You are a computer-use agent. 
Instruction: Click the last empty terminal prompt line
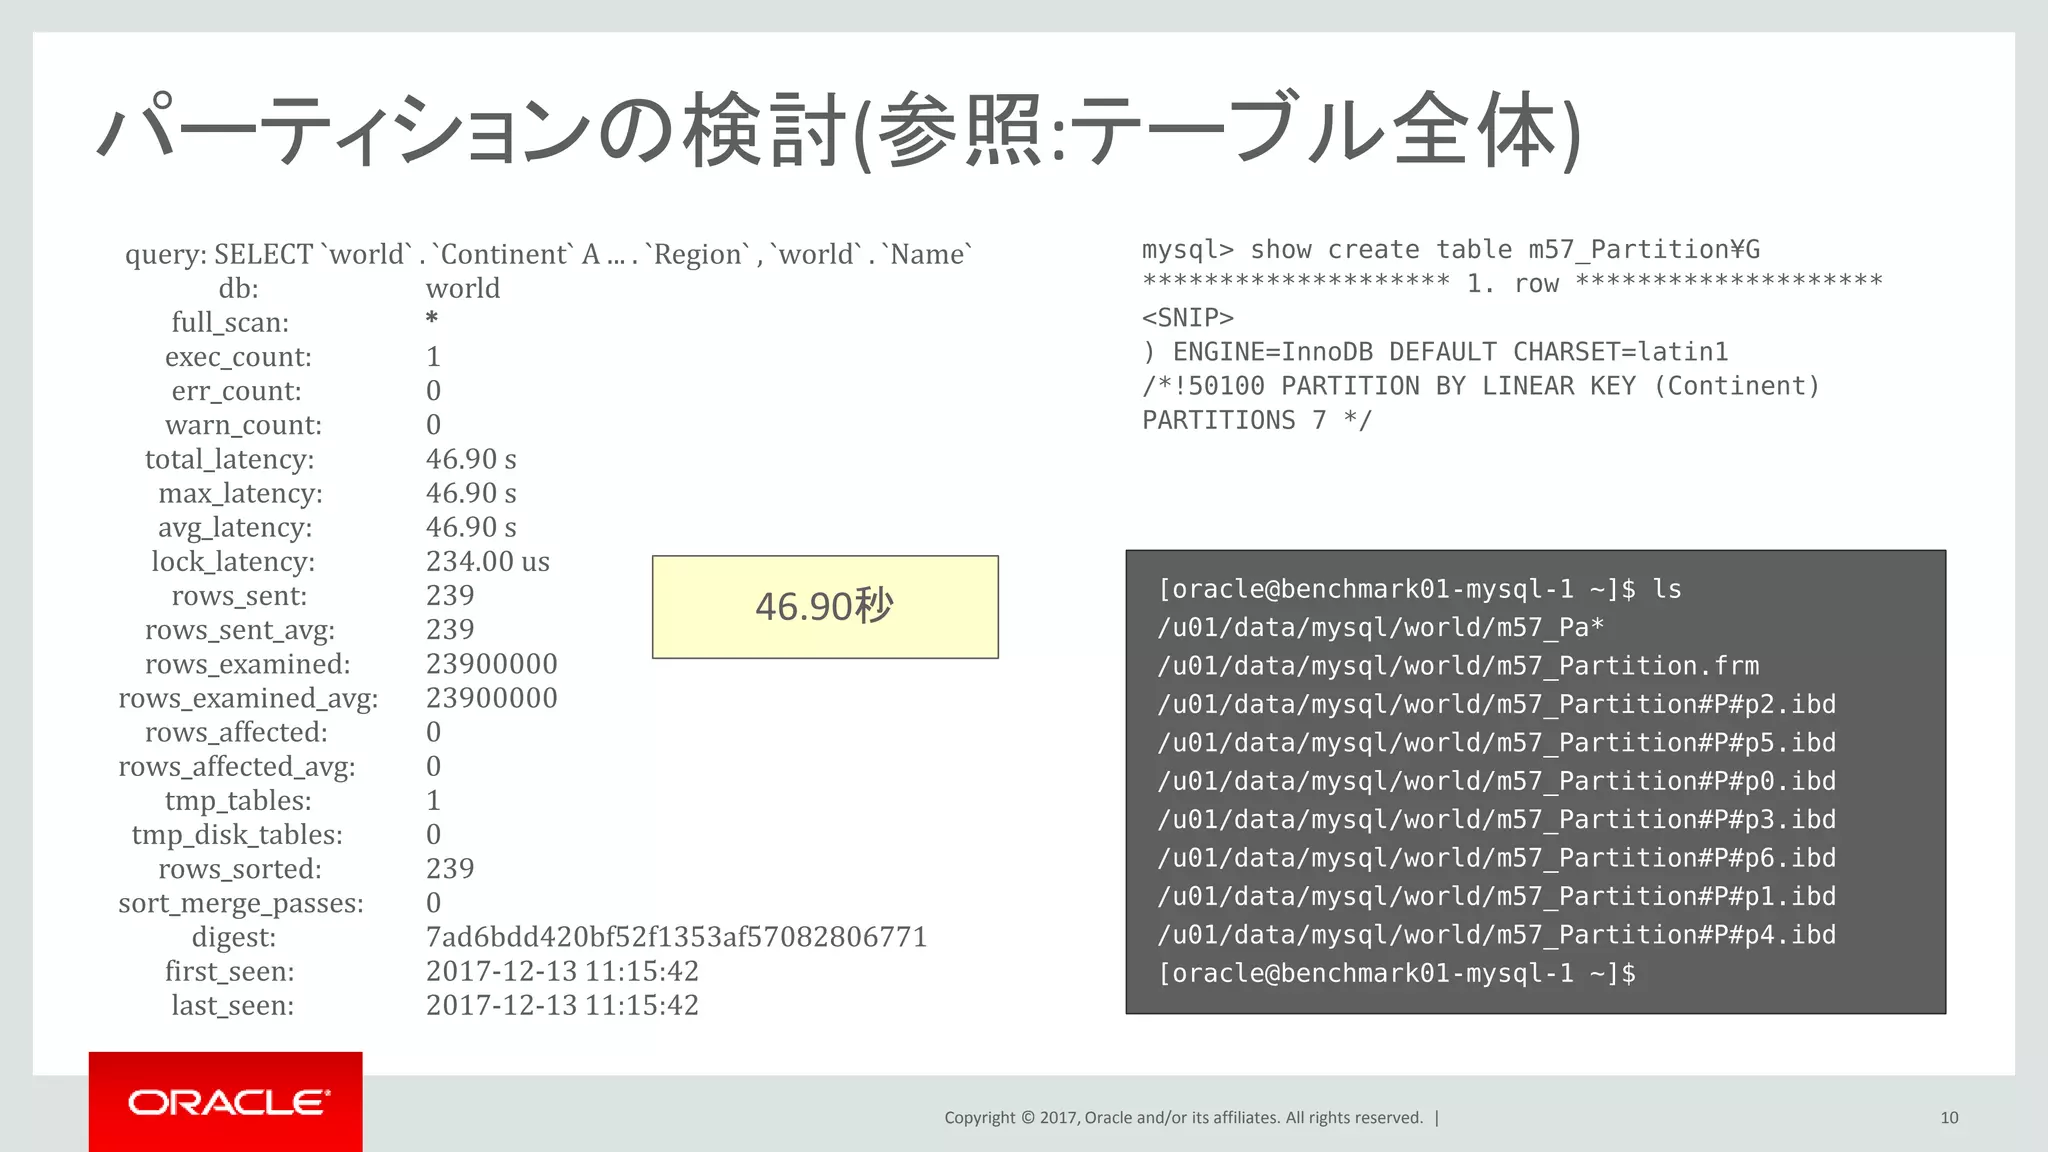[x=1397, y=973]
